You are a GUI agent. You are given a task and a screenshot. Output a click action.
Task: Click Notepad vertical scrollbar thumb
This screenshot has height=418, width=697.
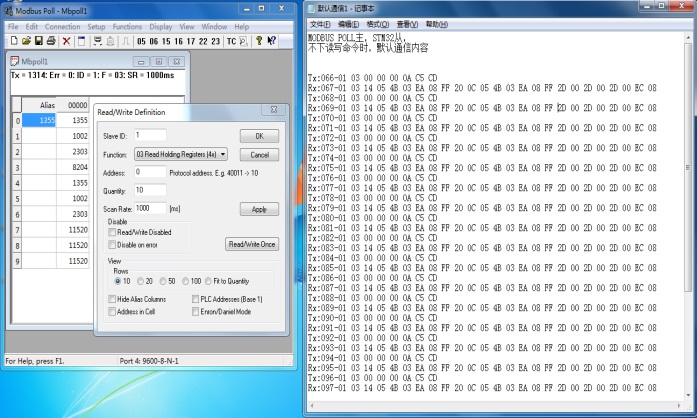pyautogui.click(x=689, y=167)
